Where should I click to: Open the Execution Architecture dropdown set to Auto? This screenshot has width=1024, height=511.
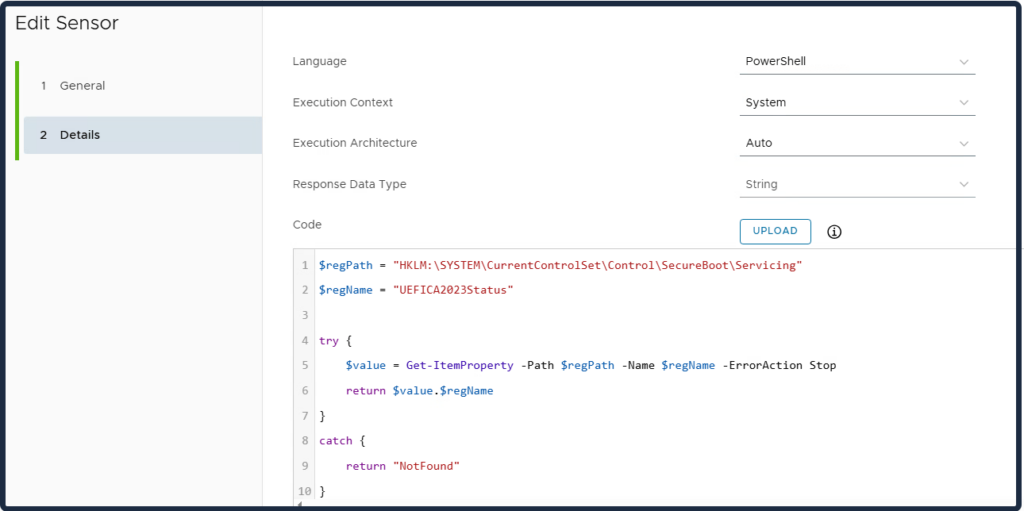pos(857,144)
